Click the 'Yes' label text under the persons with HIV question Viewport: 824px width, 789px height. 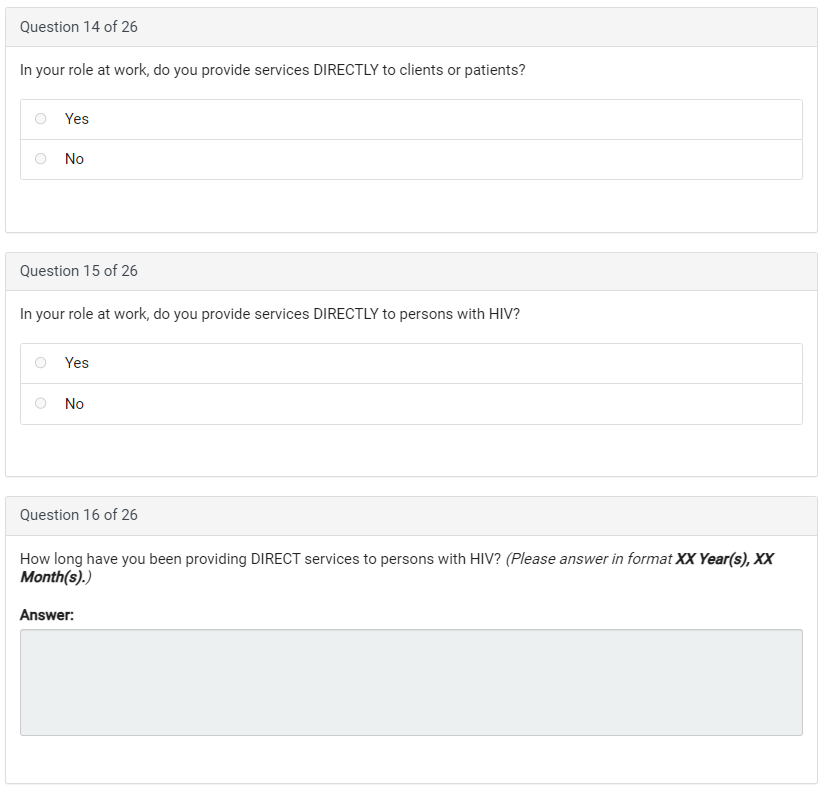(x=77, y=363)
